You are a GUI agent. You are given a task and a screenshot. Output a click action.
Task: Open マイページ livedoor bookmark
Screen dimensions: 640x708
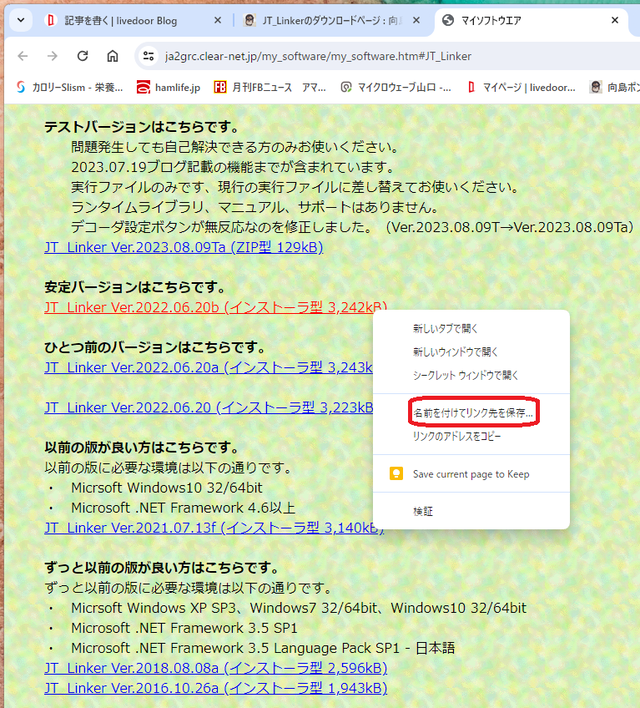coord(521,87)
